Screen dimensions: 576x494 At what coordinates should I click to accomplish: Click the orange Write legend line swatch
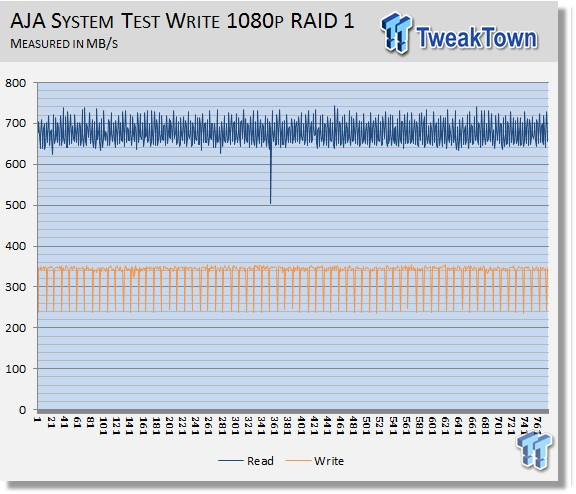[298, 461]
